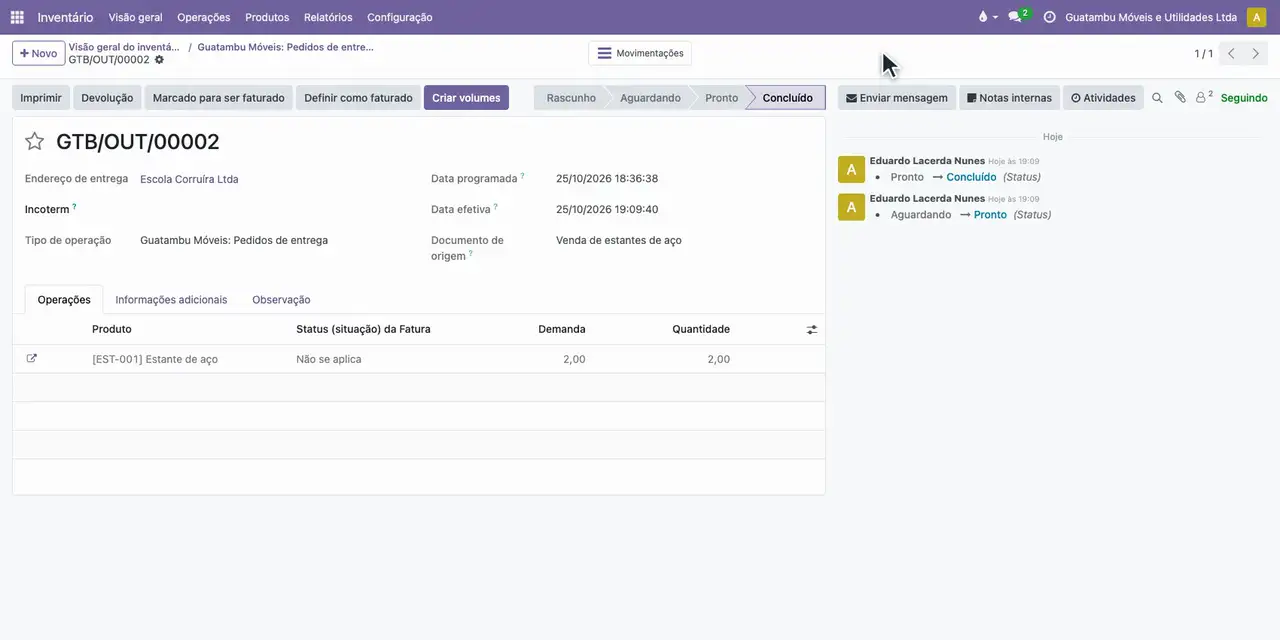Select Pronto status stage
This screenshot has width=1280, height=640.
coord(721,98)
